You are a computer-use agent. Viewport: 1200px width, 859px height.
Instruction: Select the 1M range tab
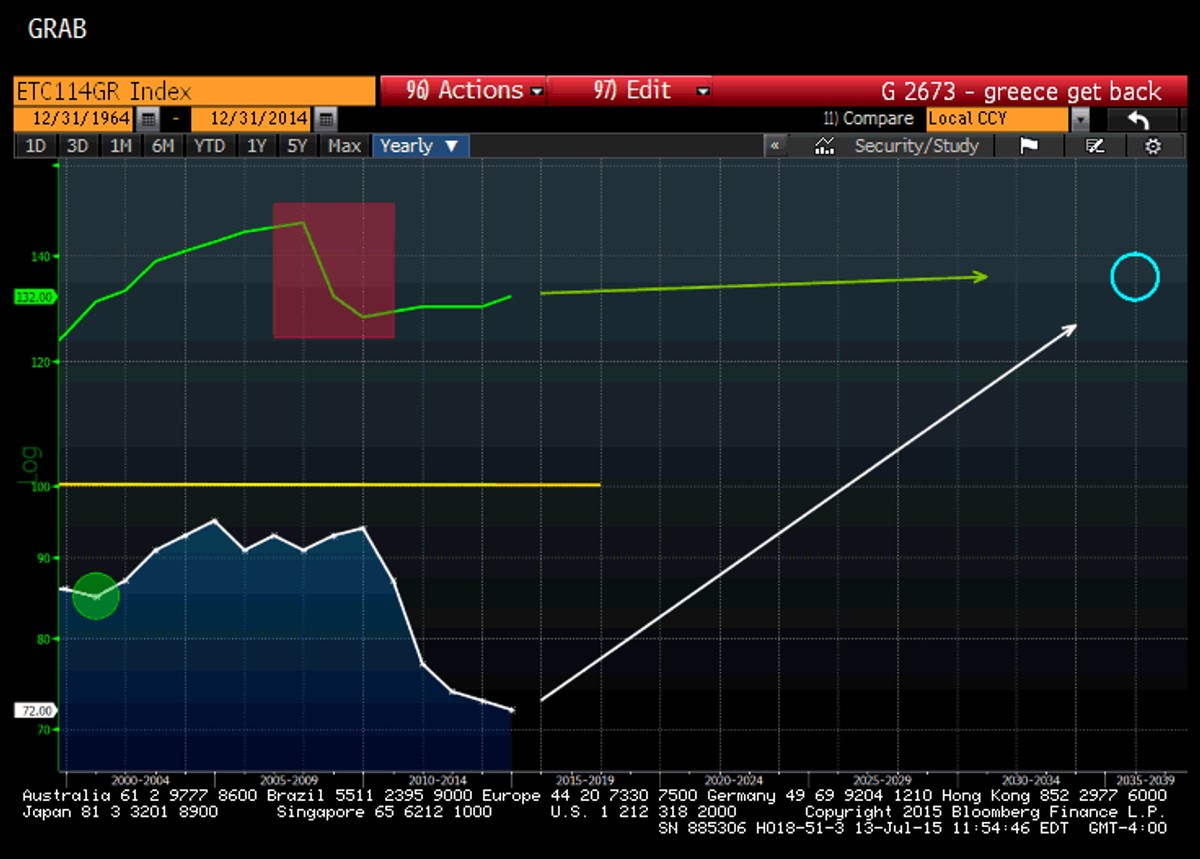121,146
